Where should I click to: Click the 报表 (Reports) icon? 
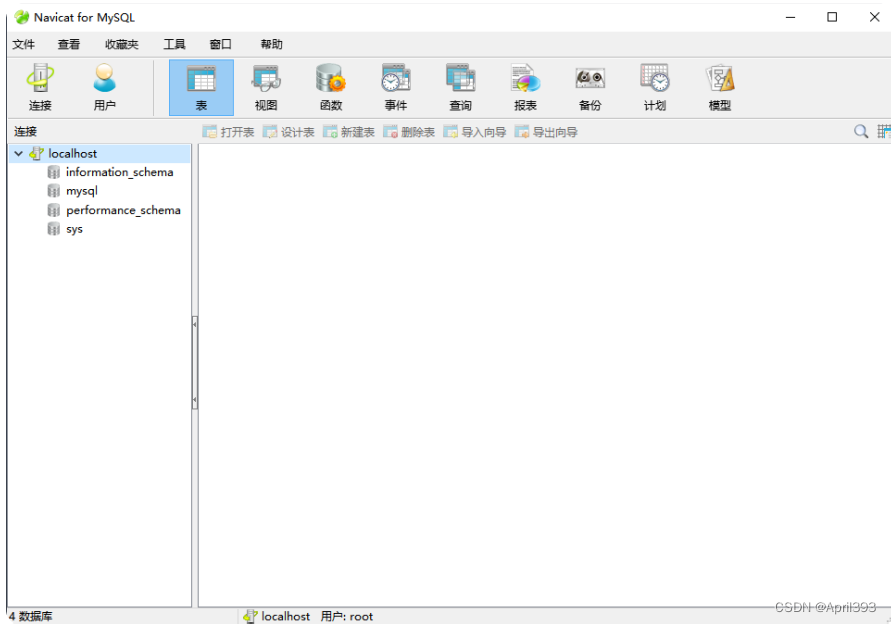(525, 87)
